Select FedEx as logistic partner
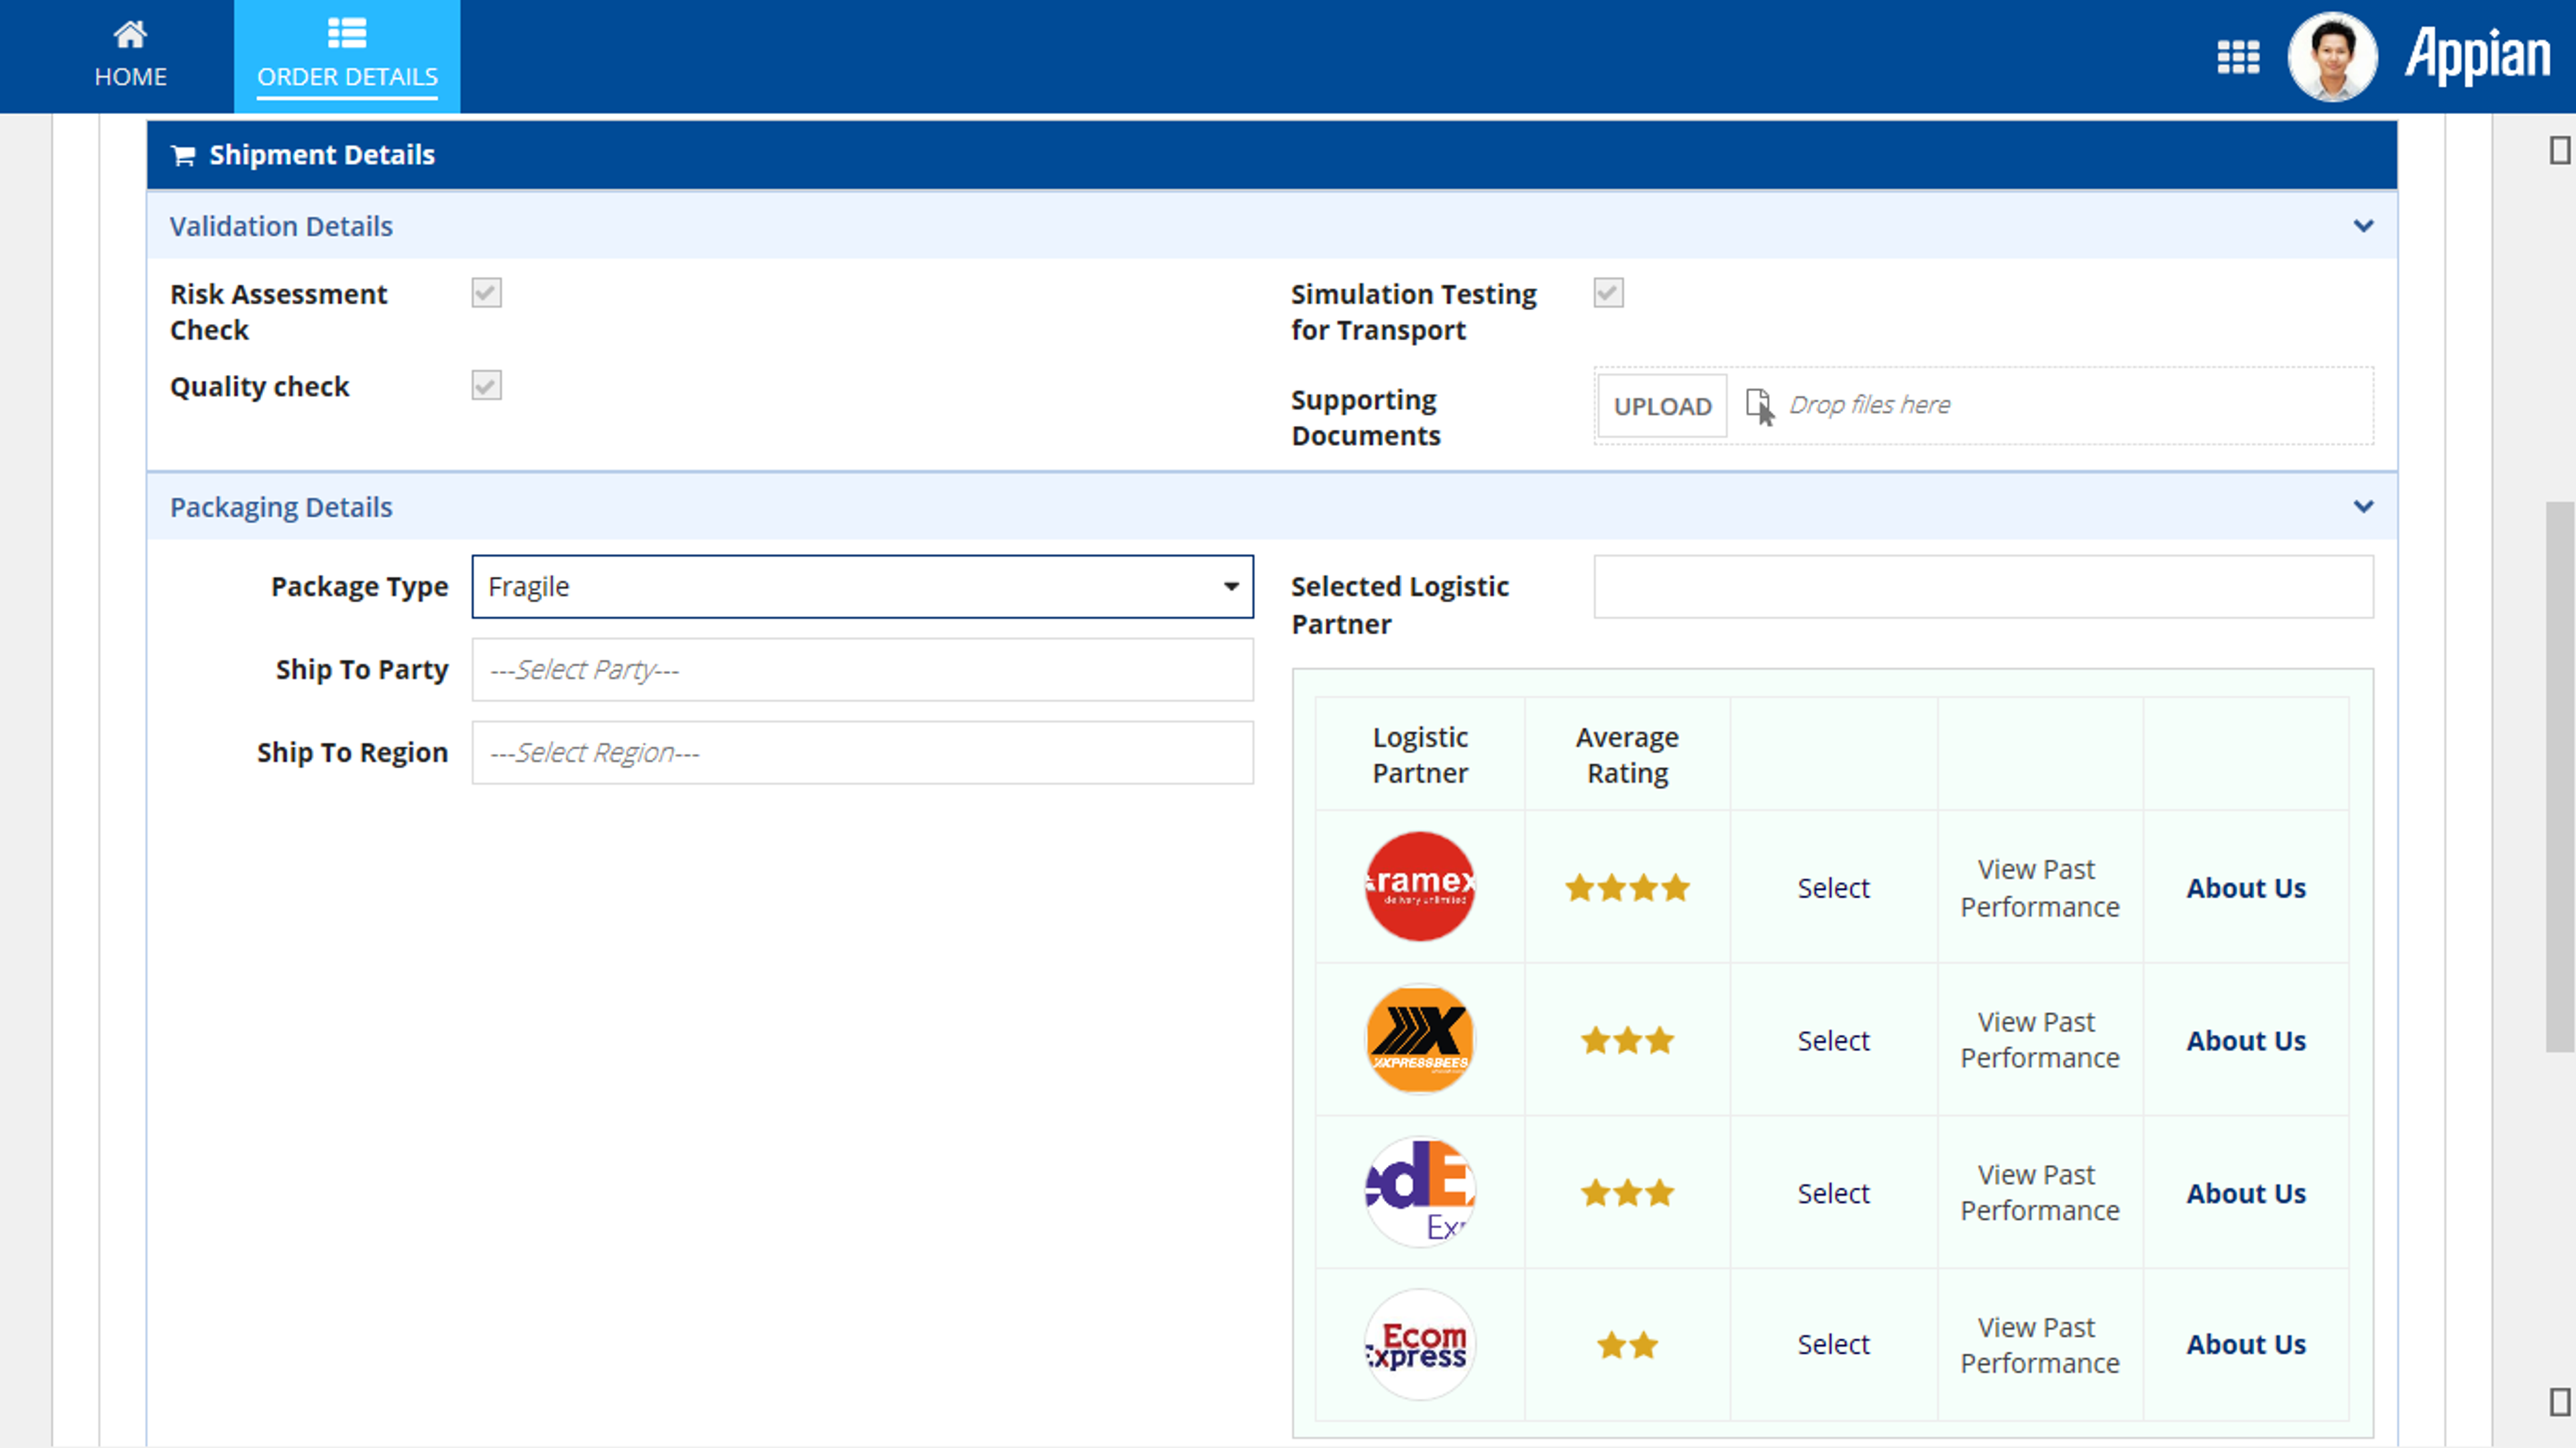Image resolution: width=2576 pixels, height=1448 pixels. click(1833, 1194)
